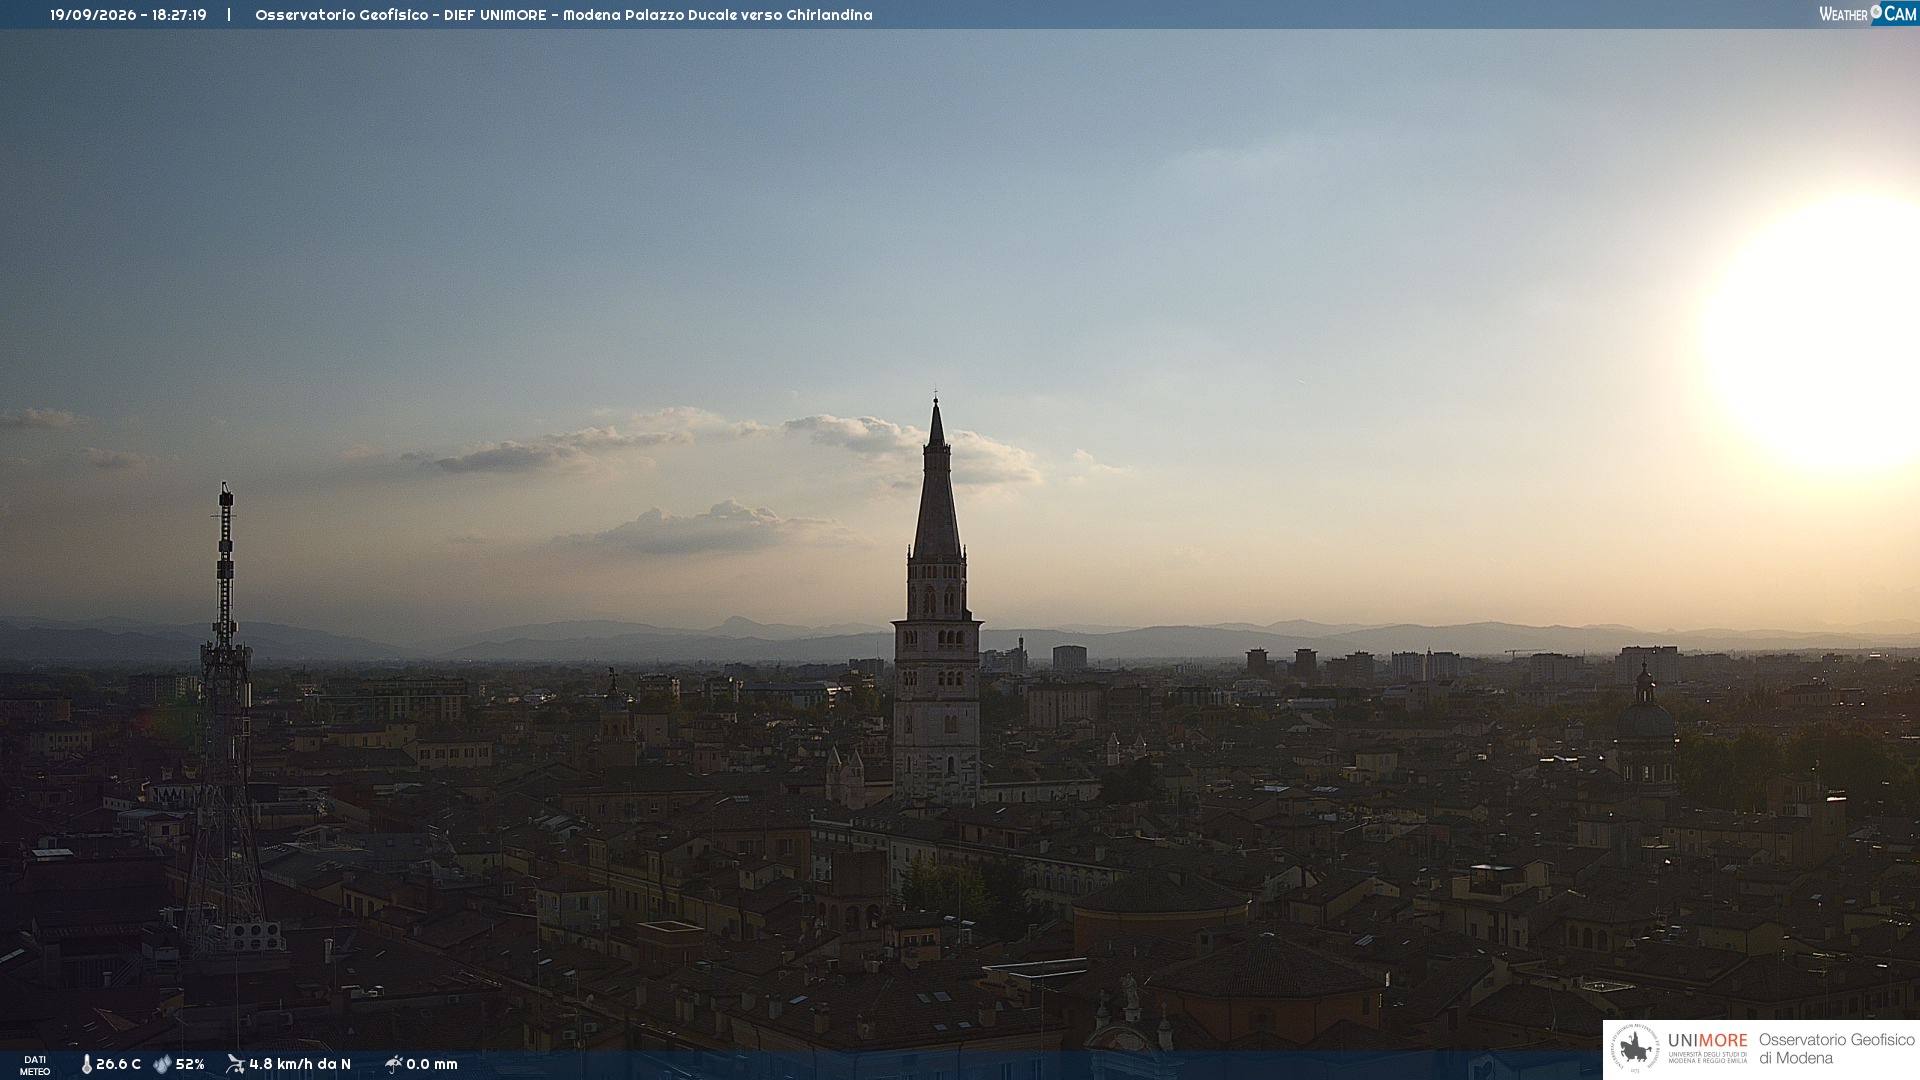The image size is (1920, 1080).
Task: Click the thermometer temperature icon
Action: [86, 1064]
